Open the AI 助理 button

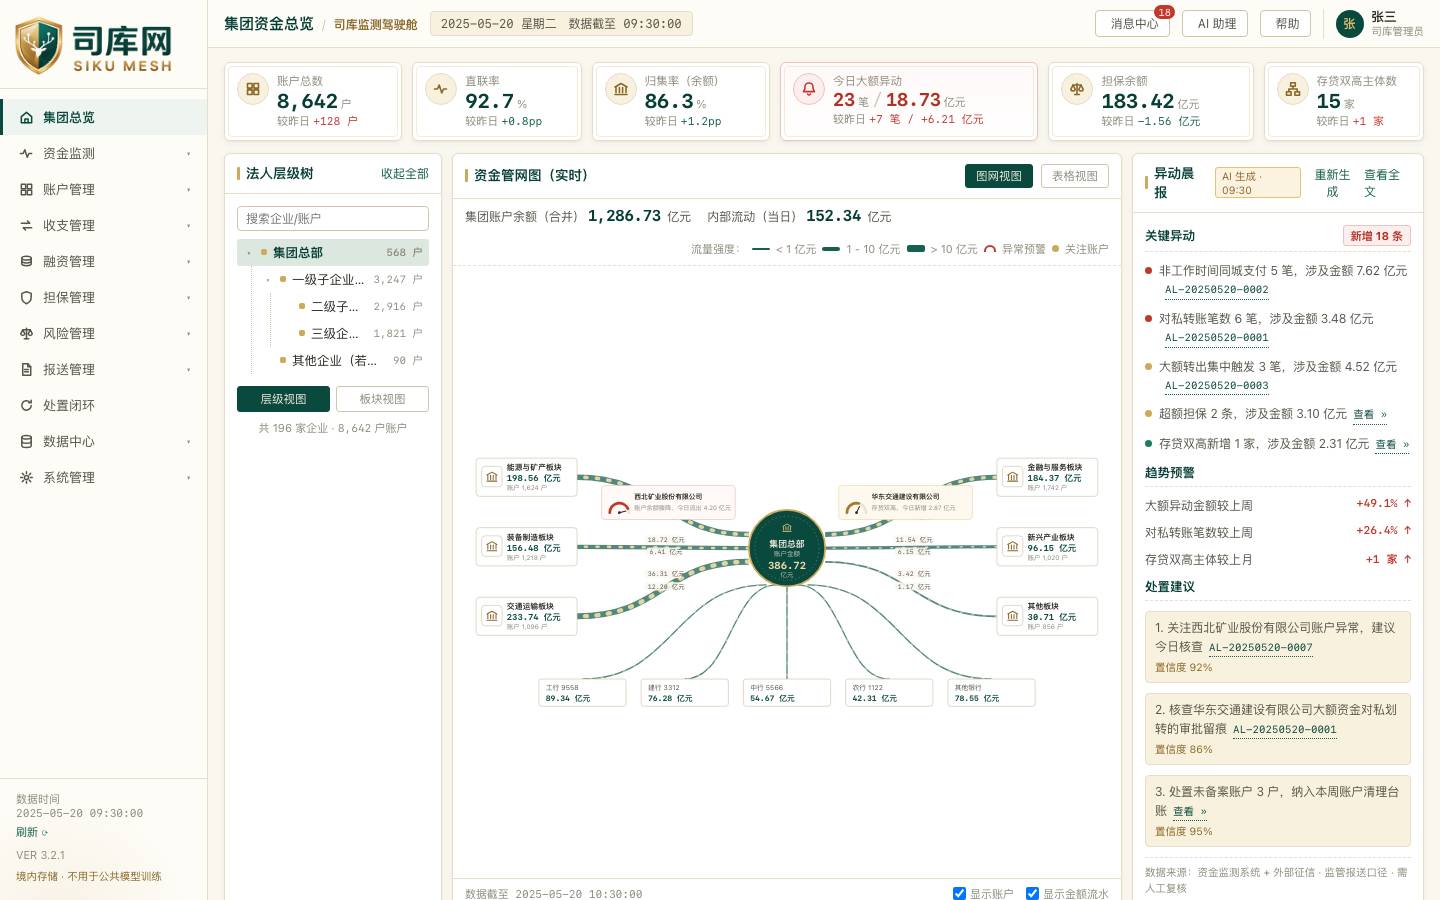tap(1215, 24)
